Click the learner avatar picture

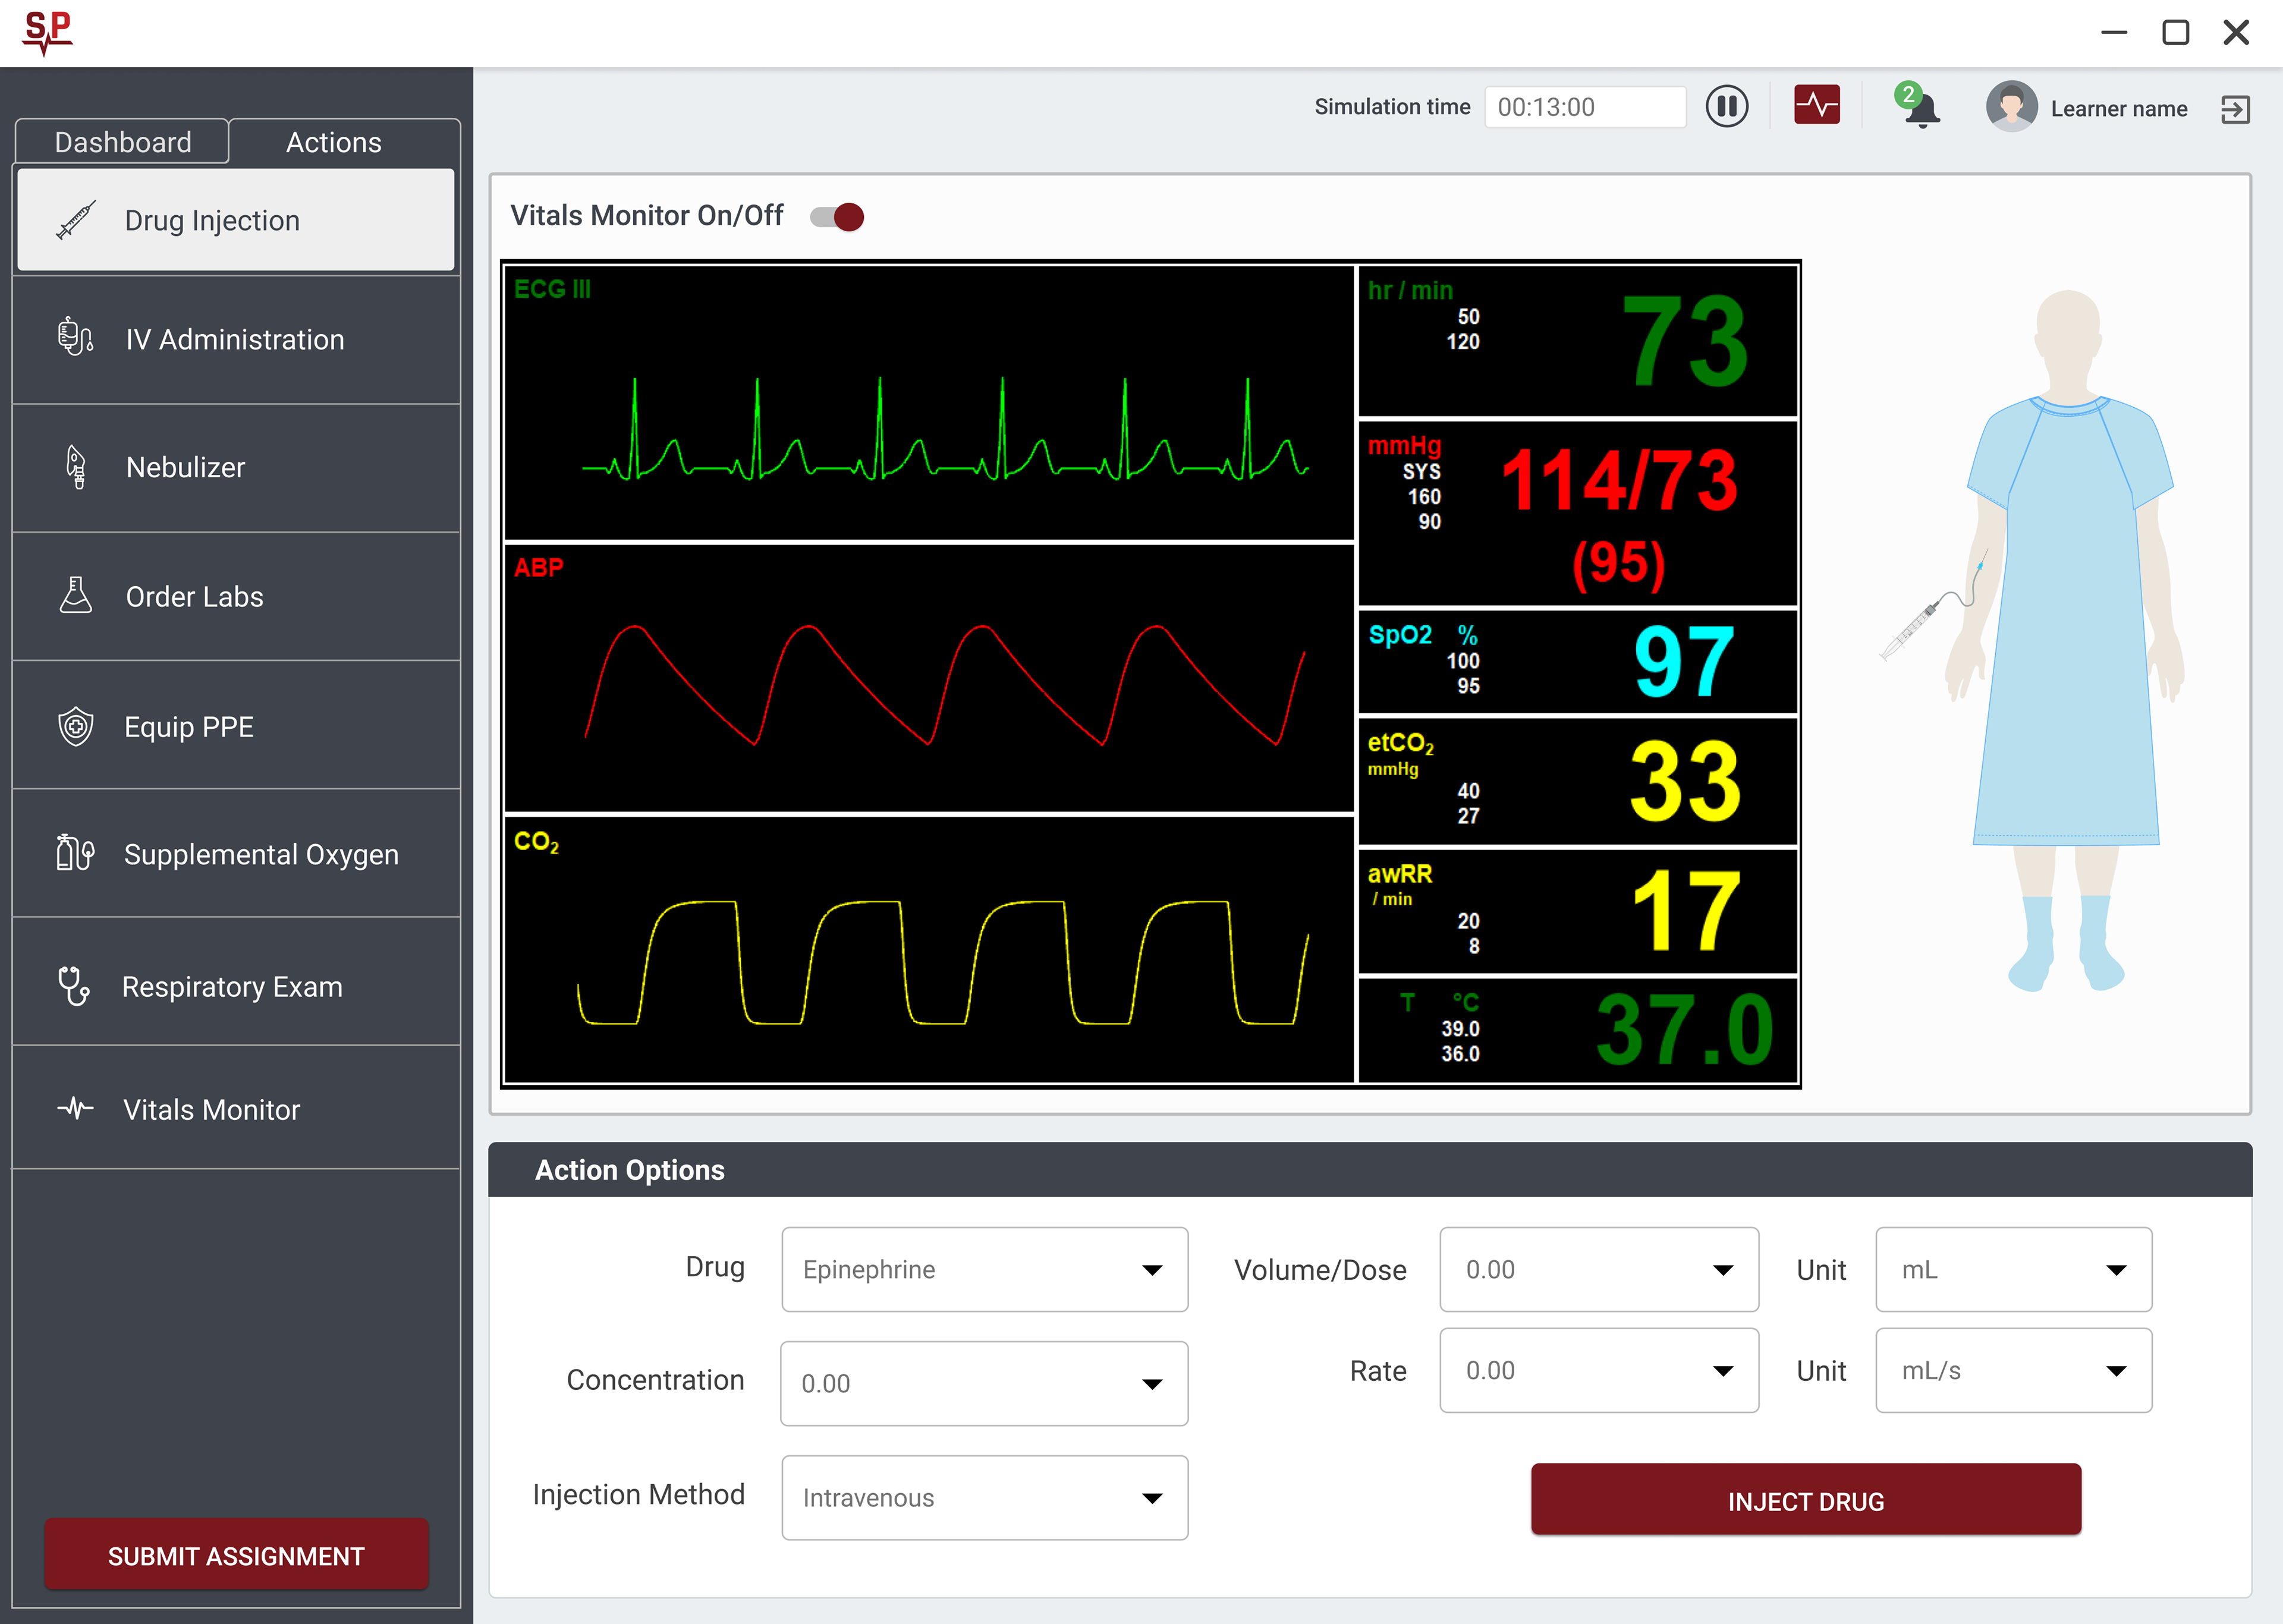click(2011, 107)
